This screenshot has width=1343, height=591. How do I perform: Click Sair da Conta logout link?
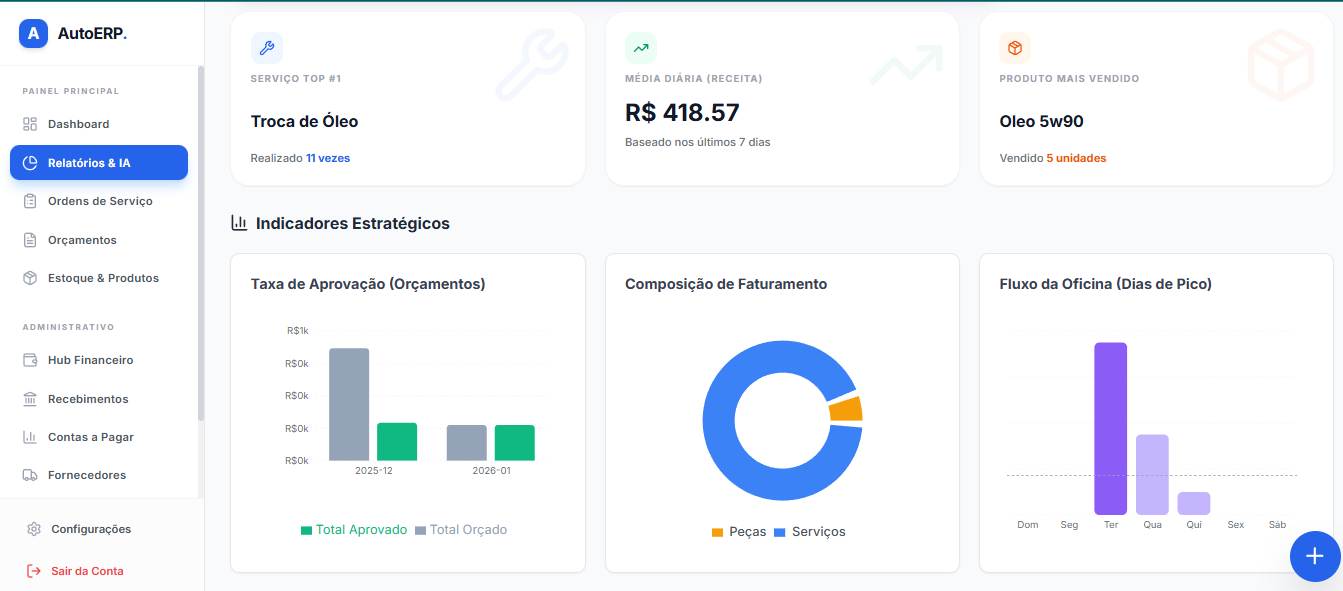[87, 571]
